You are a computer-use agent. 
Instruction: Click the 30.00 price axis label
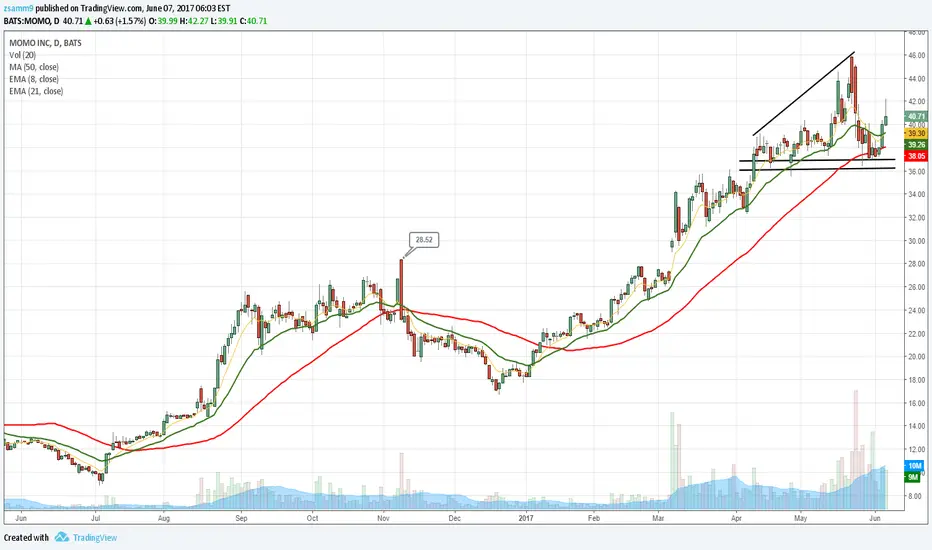(x=916, y=241)
